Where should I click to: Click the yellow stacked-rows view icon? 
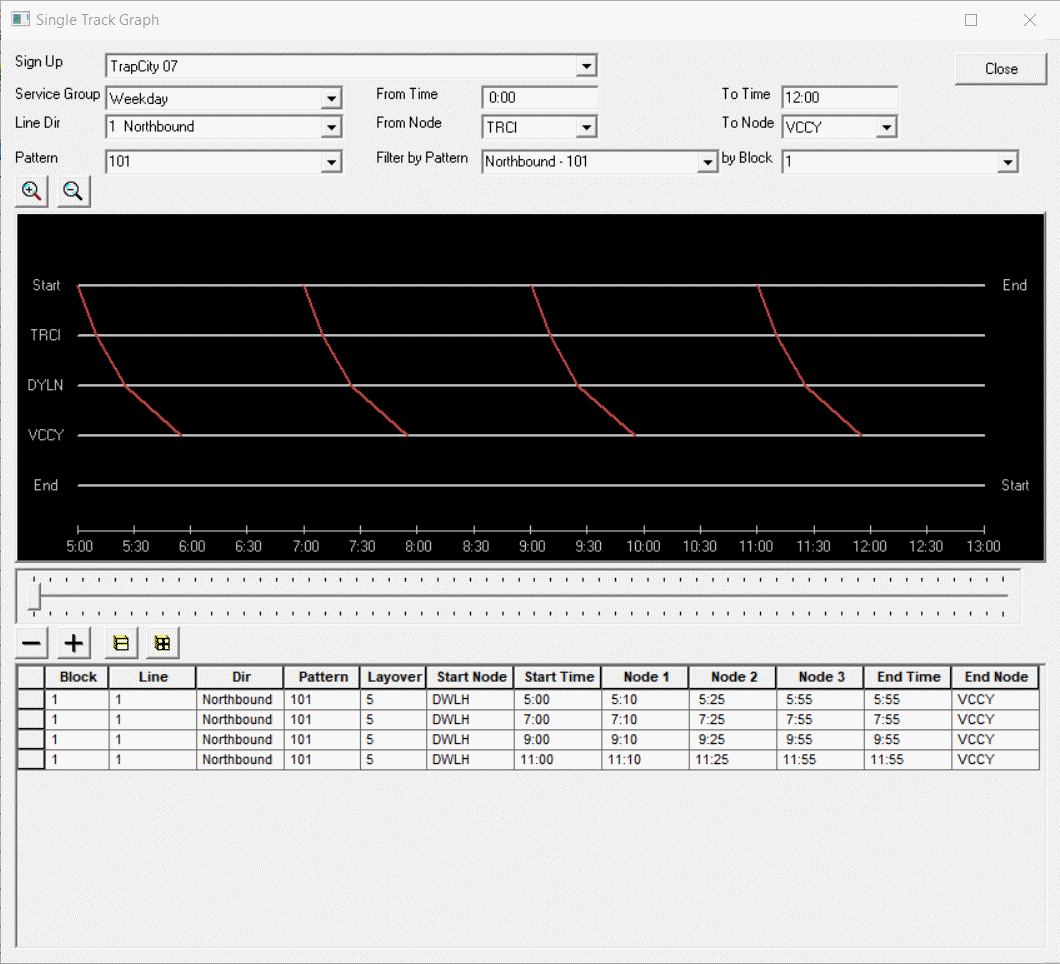coord(120,643)
